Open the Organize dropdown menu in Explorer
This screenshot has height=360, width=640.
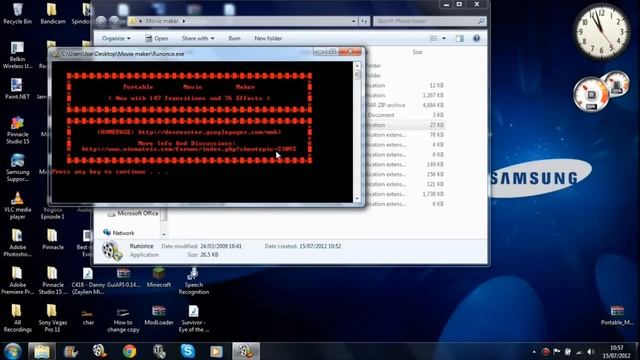click(x=116, y=38)
